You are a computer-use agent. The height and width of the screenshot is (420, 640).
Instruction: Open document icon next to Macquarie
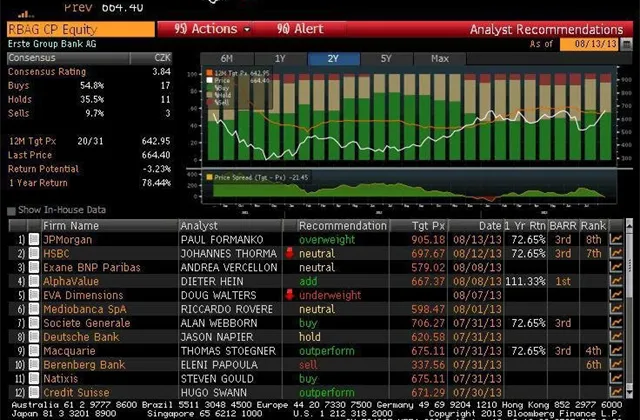tap(34, 350)
